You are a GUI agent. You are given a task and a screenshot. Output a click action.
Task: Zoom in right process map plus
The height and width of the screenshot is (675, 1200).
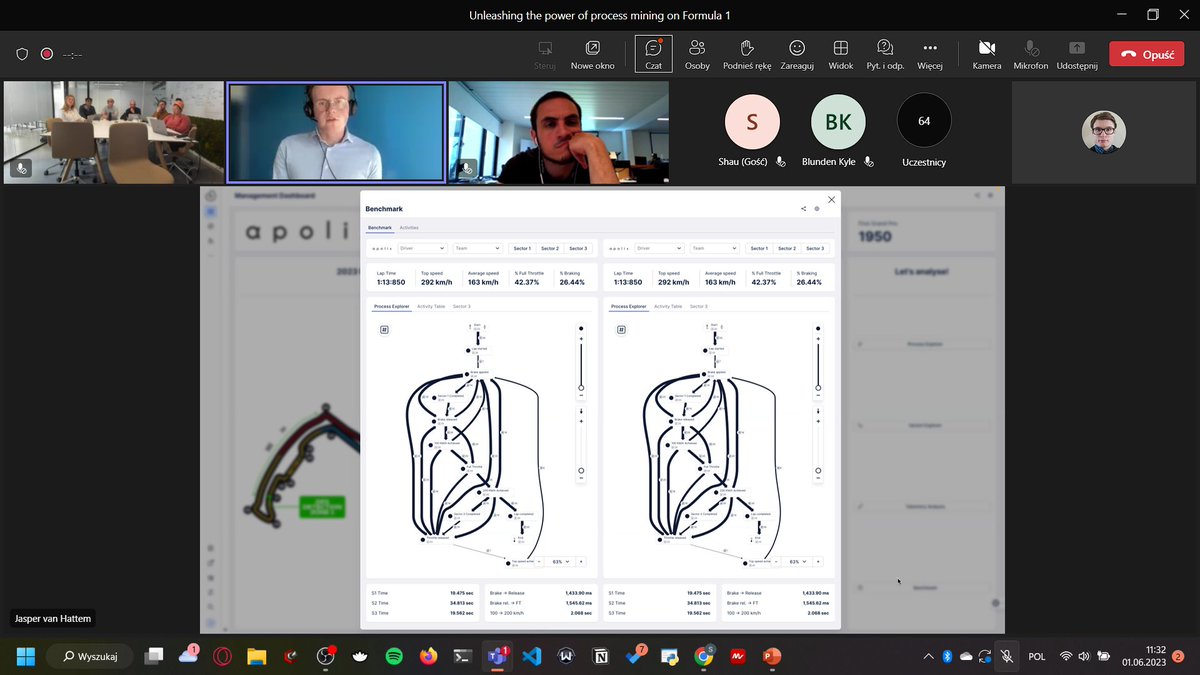click(x=818, y=562)
